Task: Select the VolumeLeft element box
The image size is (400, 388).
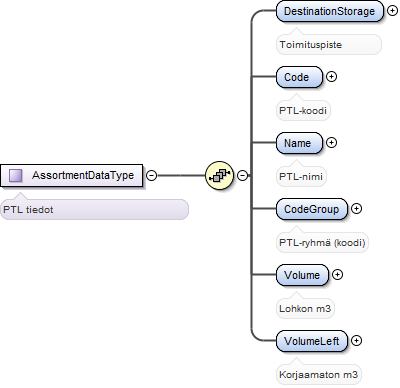Action: tap(312, 341)
